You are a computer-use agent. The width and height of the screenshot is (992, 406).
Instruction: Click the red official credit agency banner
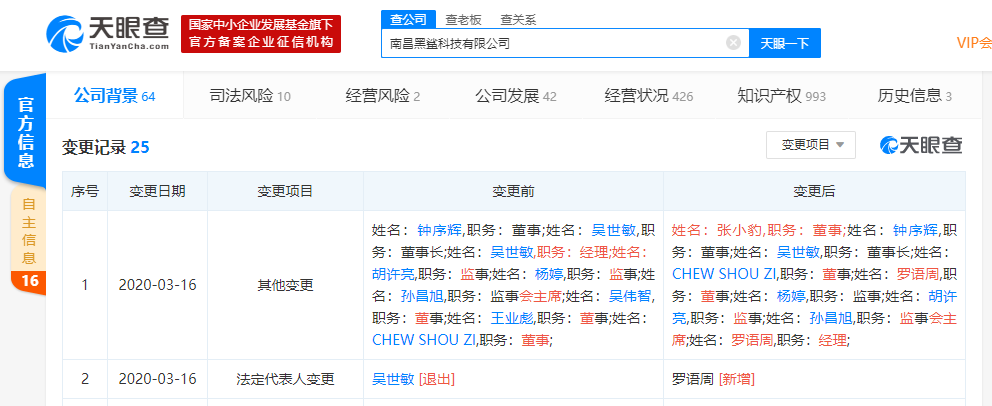(x=261, y=34)
